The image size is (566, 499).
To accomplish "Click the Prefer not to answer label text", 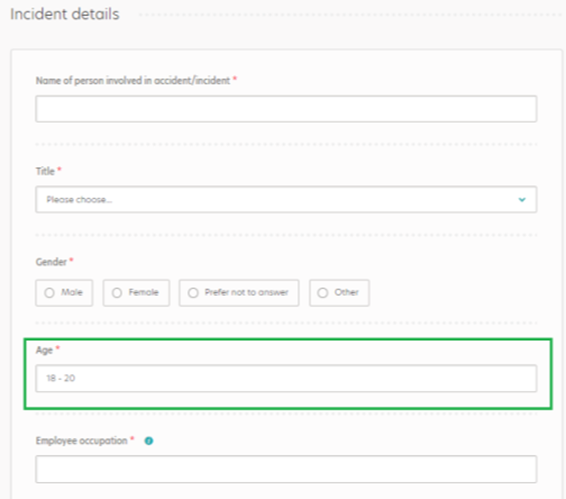I will (247, 292).
